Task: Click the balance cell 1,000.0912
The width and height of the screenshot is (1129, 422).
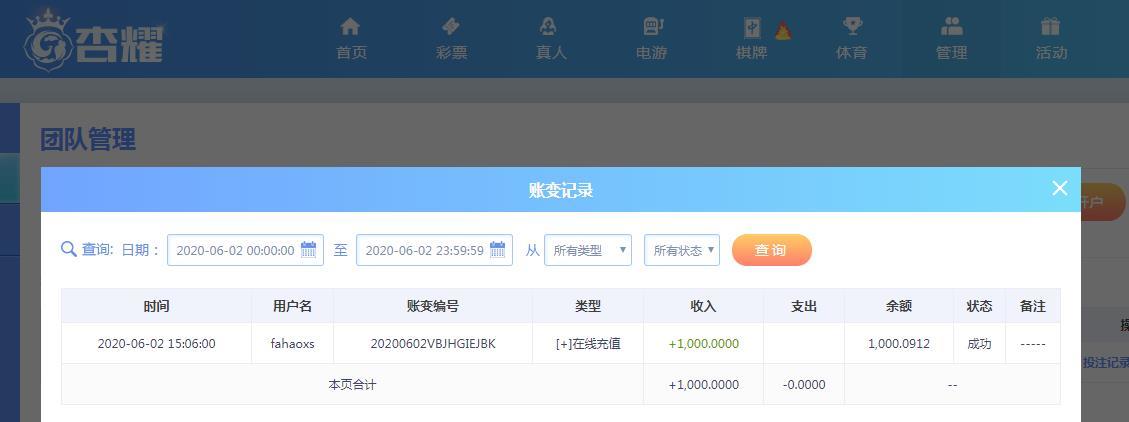Action: 899,344
